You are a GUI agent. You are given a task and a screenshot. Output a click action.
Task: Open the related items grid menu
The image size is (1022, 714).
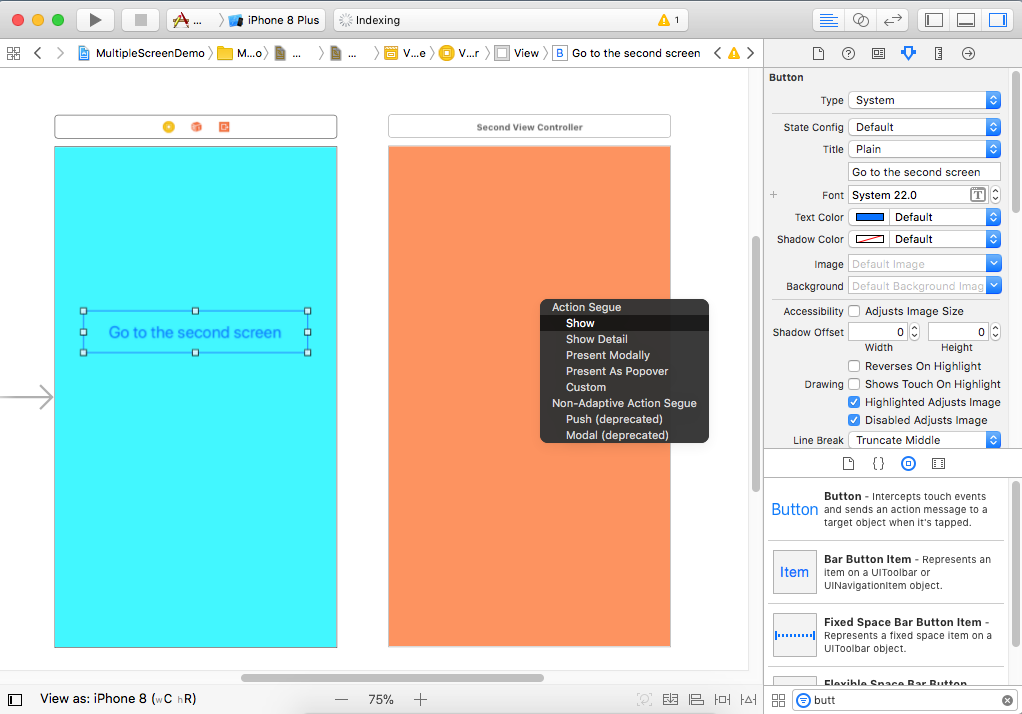tap(13, 53)
